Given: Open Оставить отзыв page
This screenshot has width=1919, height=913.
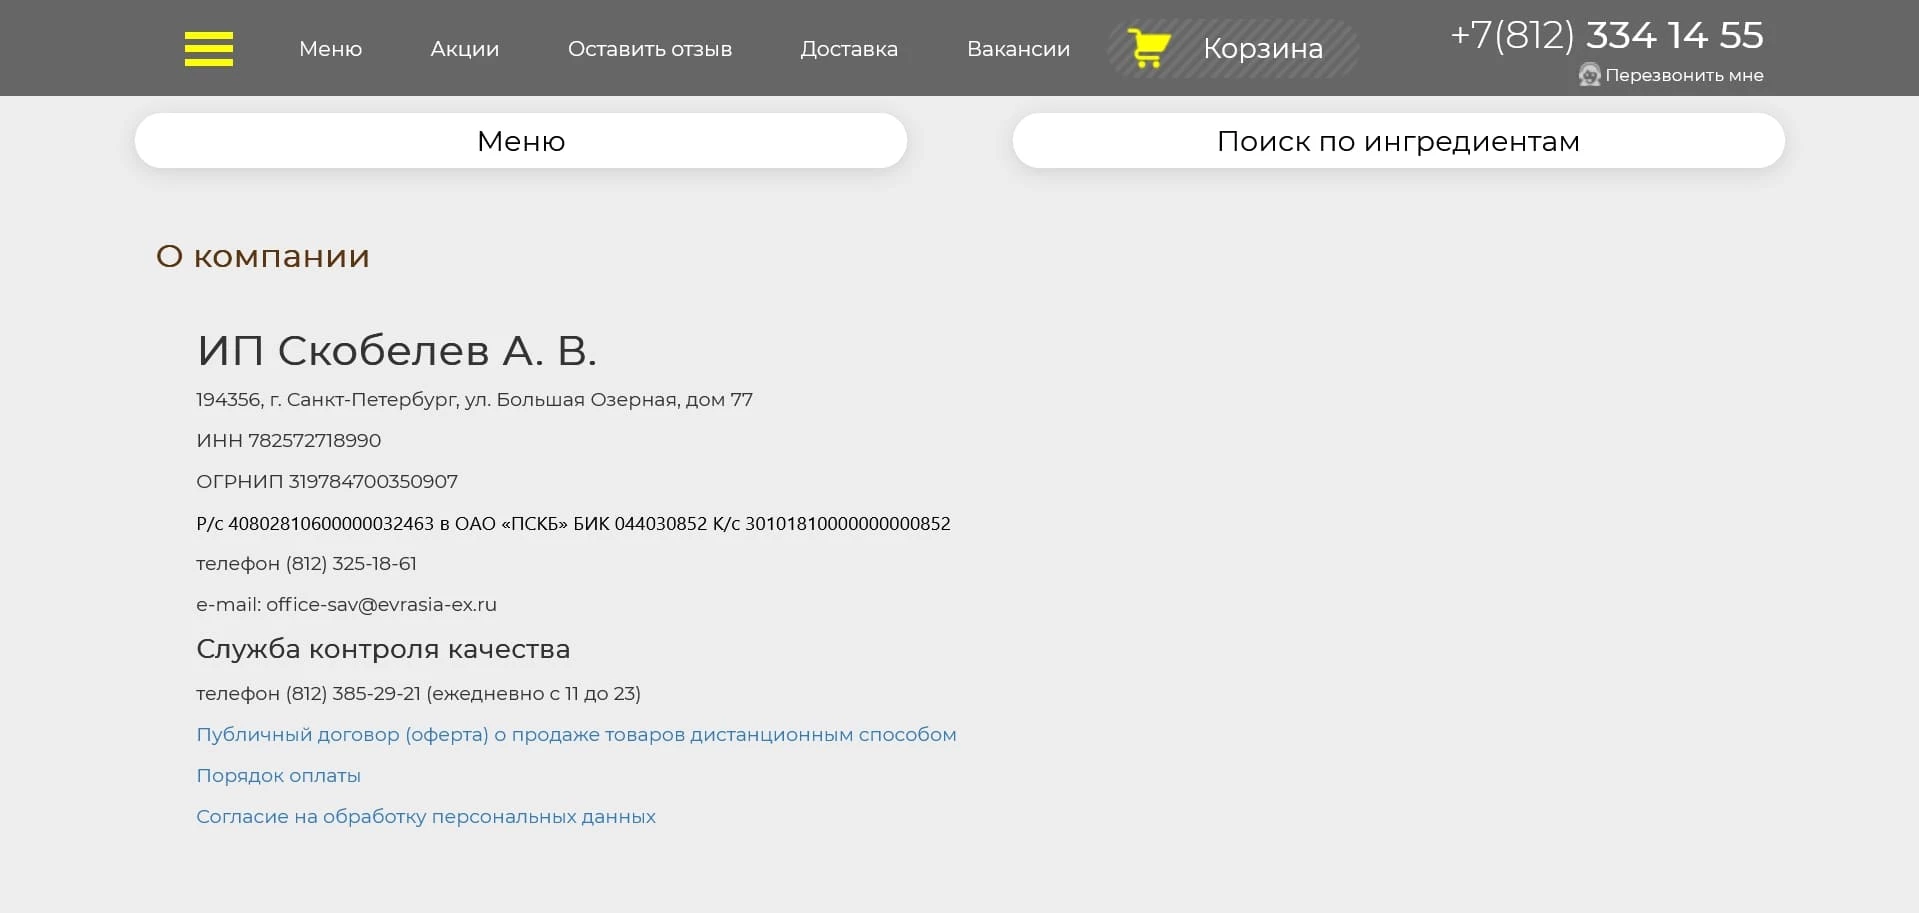Looking at the screenshot, I should pyautogui.click(x=650, y=49).
